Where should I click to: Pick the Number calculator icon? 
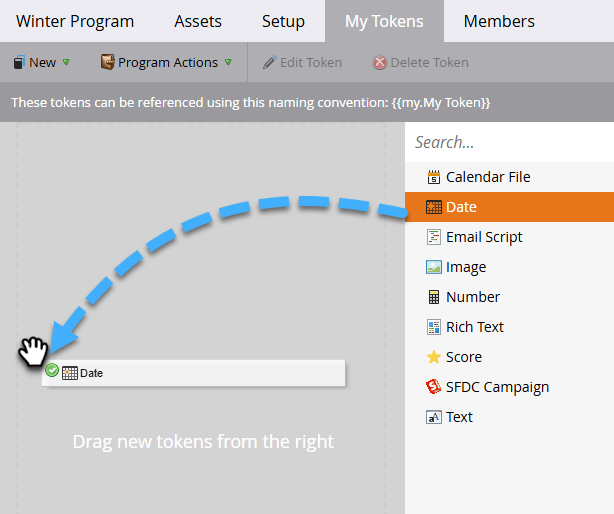pos(433,297)
